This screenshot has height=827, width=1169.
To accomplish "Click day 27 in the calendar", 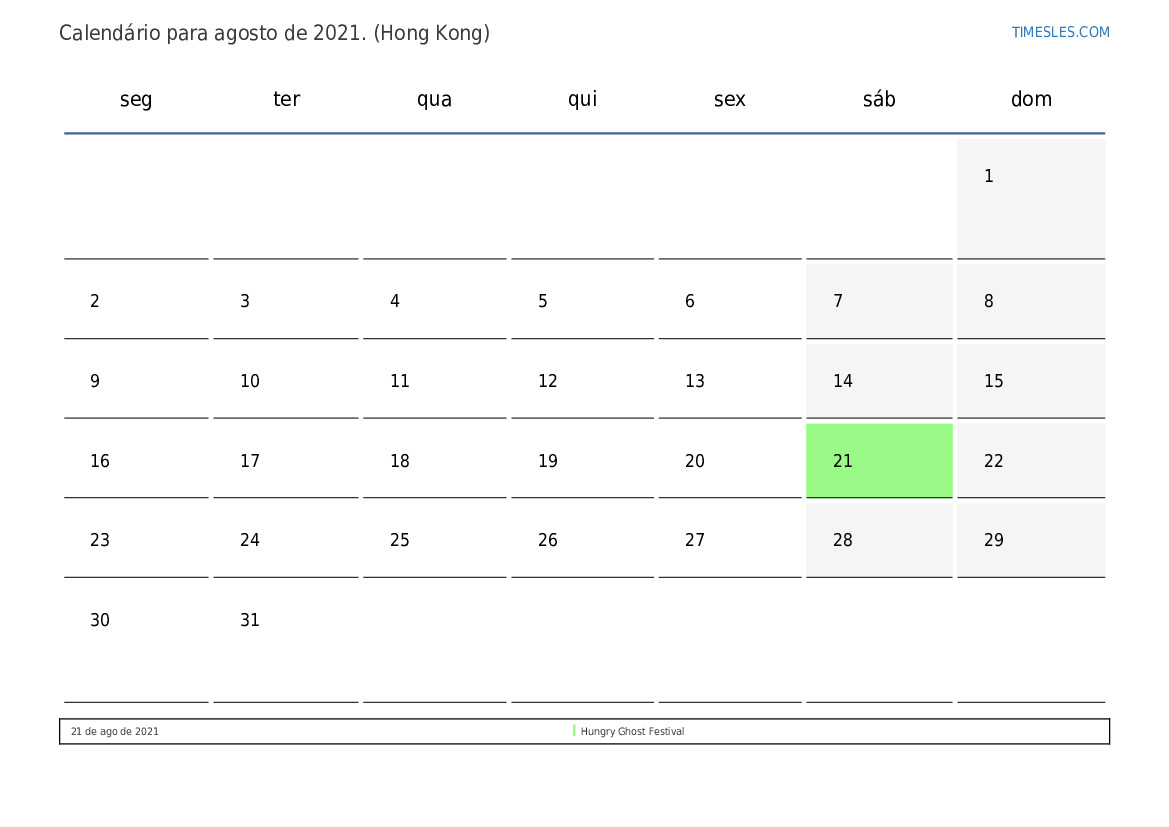I will [x=730, y=541].
